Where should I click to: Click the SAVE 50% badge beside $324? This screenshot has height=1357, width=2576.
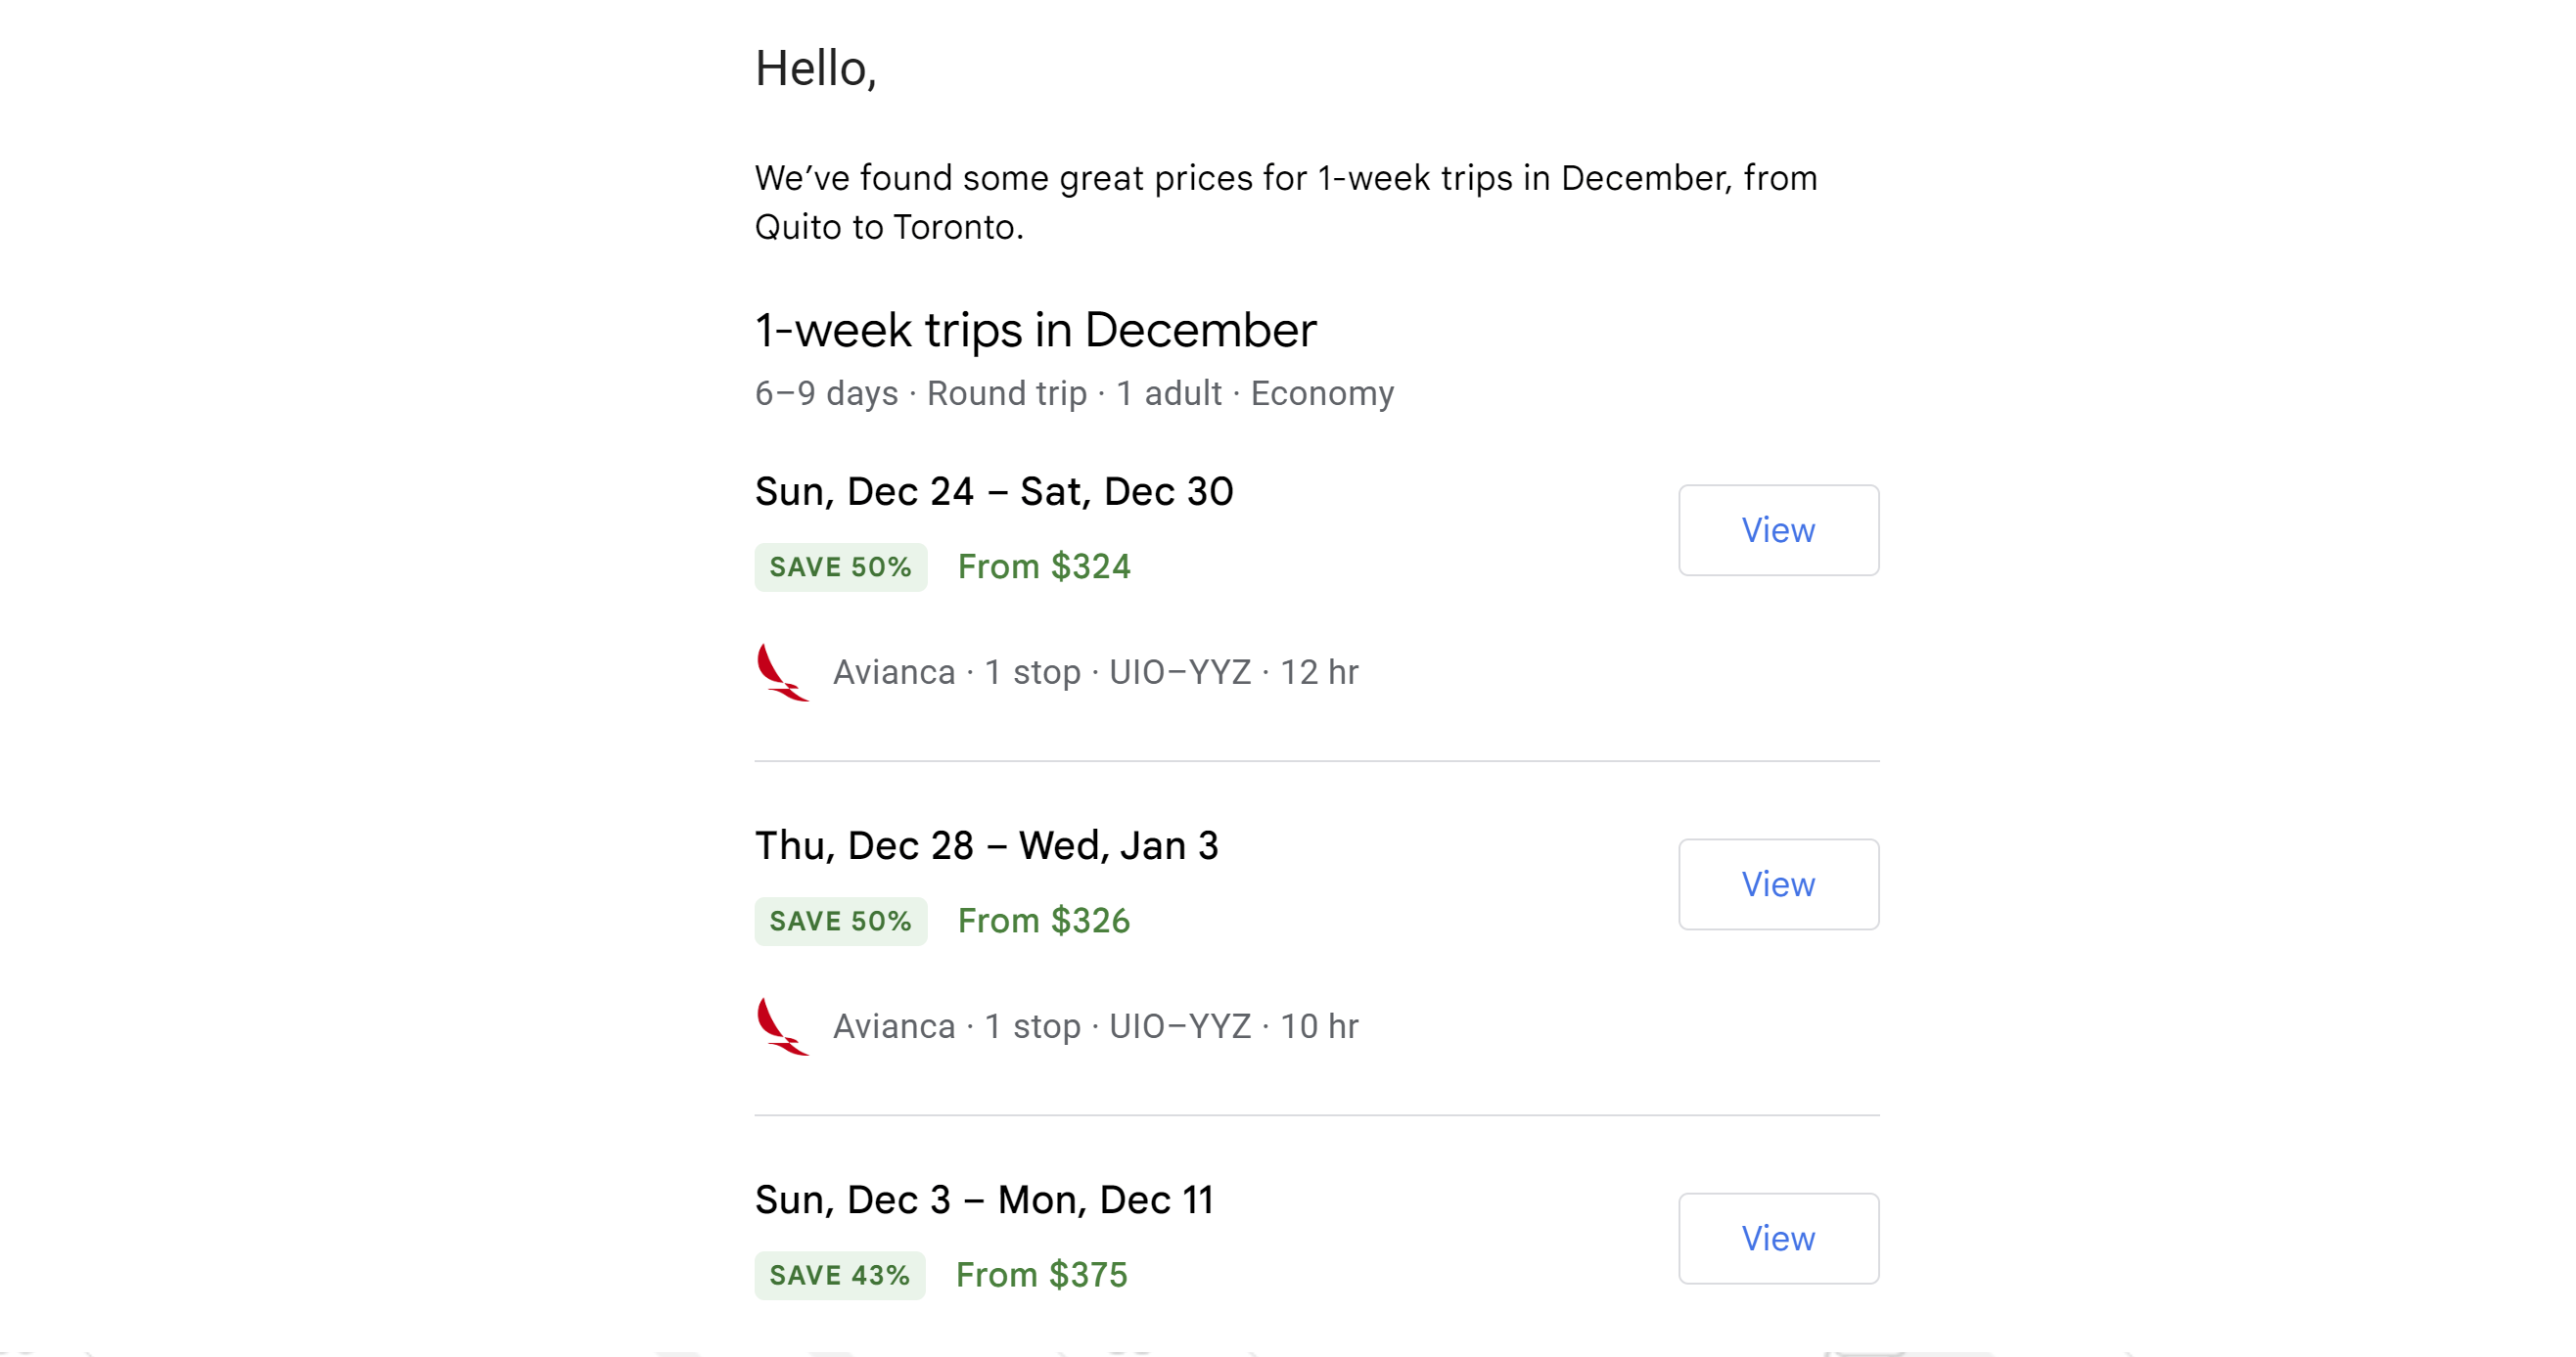coord(840,567)
